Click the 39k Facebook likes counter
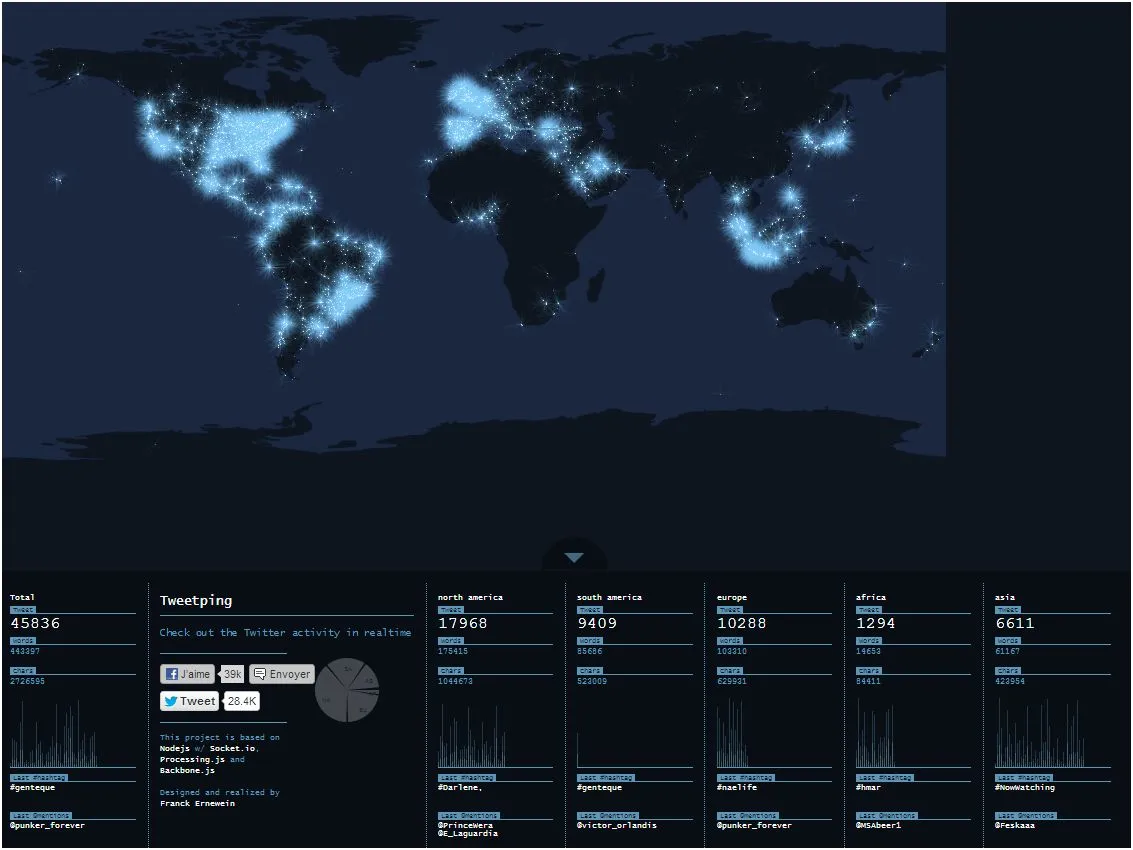Screen dimensions: 1133x850 point(233,674)
